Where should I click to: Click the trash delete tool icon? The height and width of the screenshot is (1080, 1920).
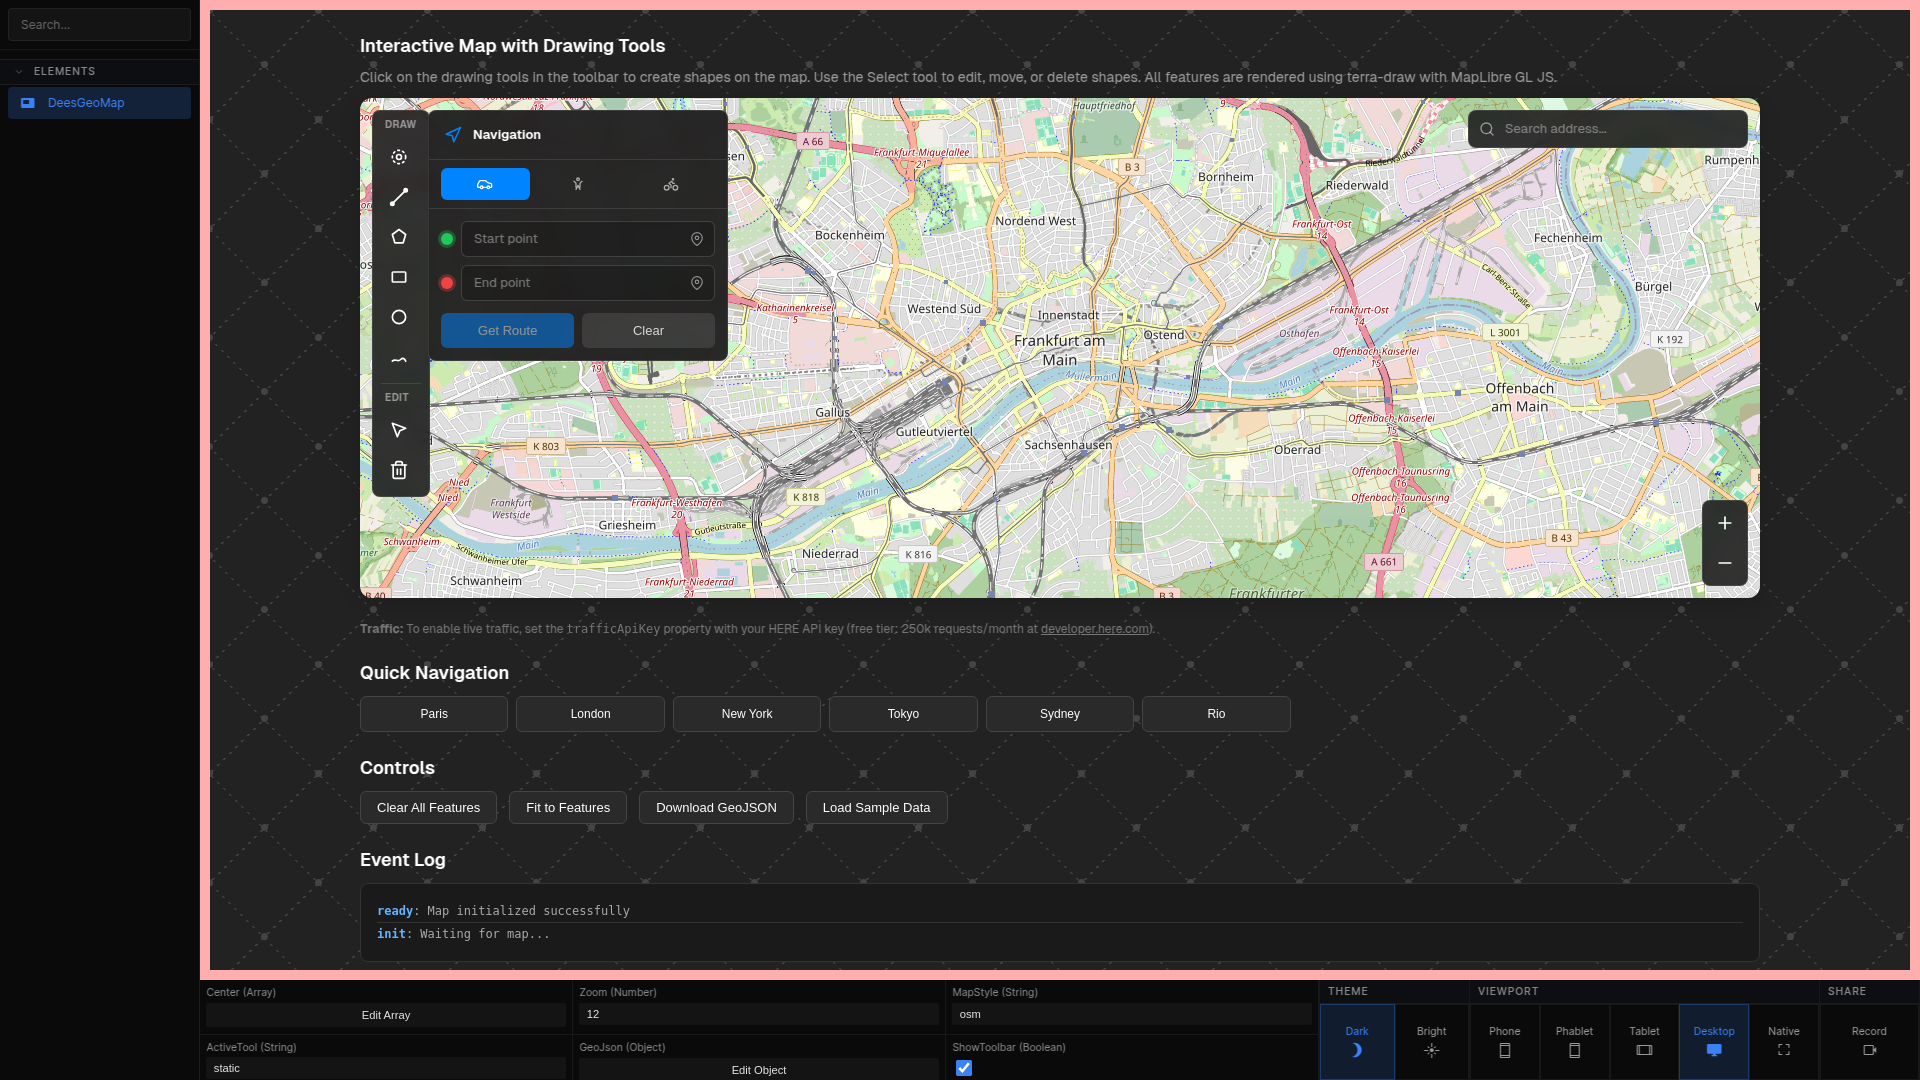(x=399, y=470)
